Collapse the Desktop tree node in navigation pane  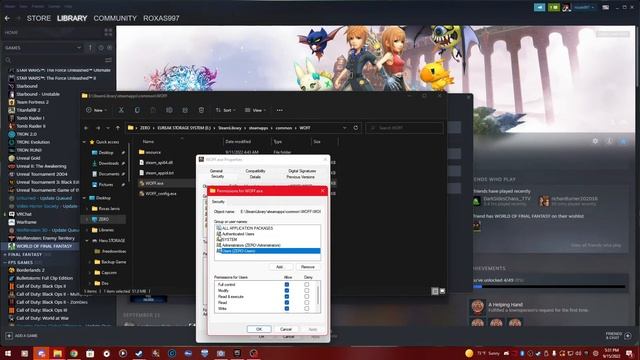tap(84, 198)
